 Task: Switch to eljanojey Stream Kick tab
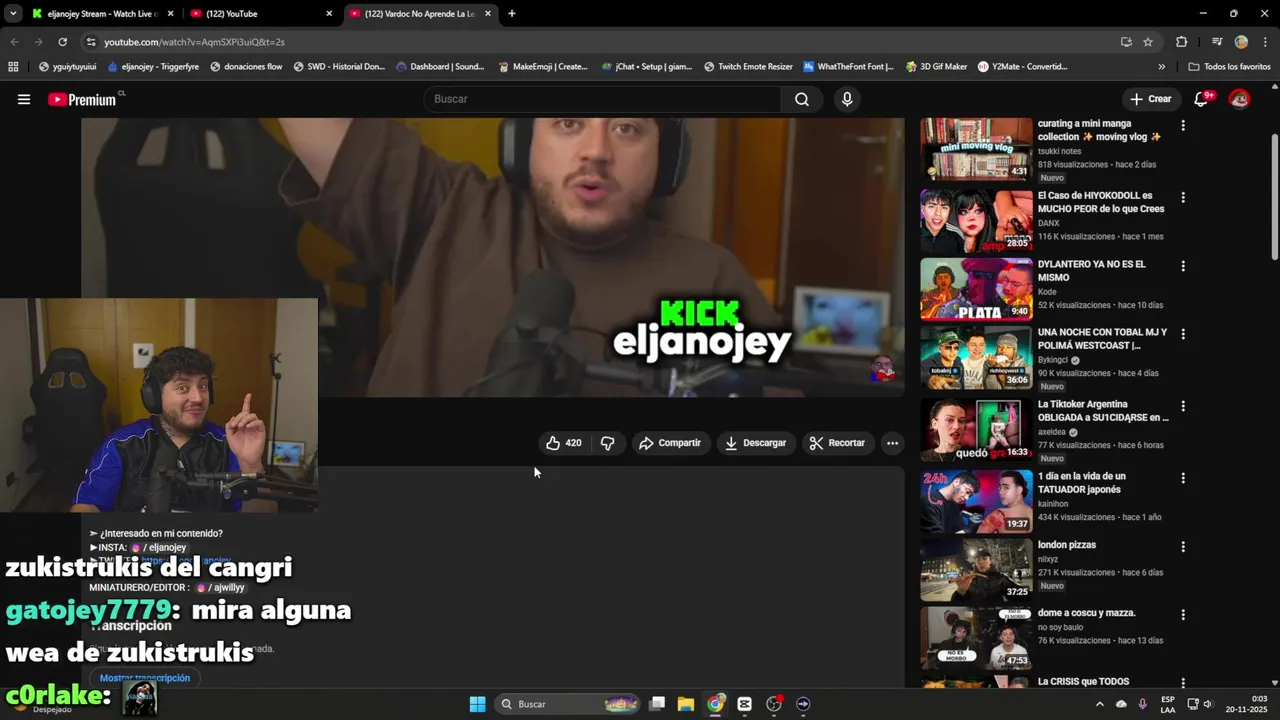tap(102, 14)
